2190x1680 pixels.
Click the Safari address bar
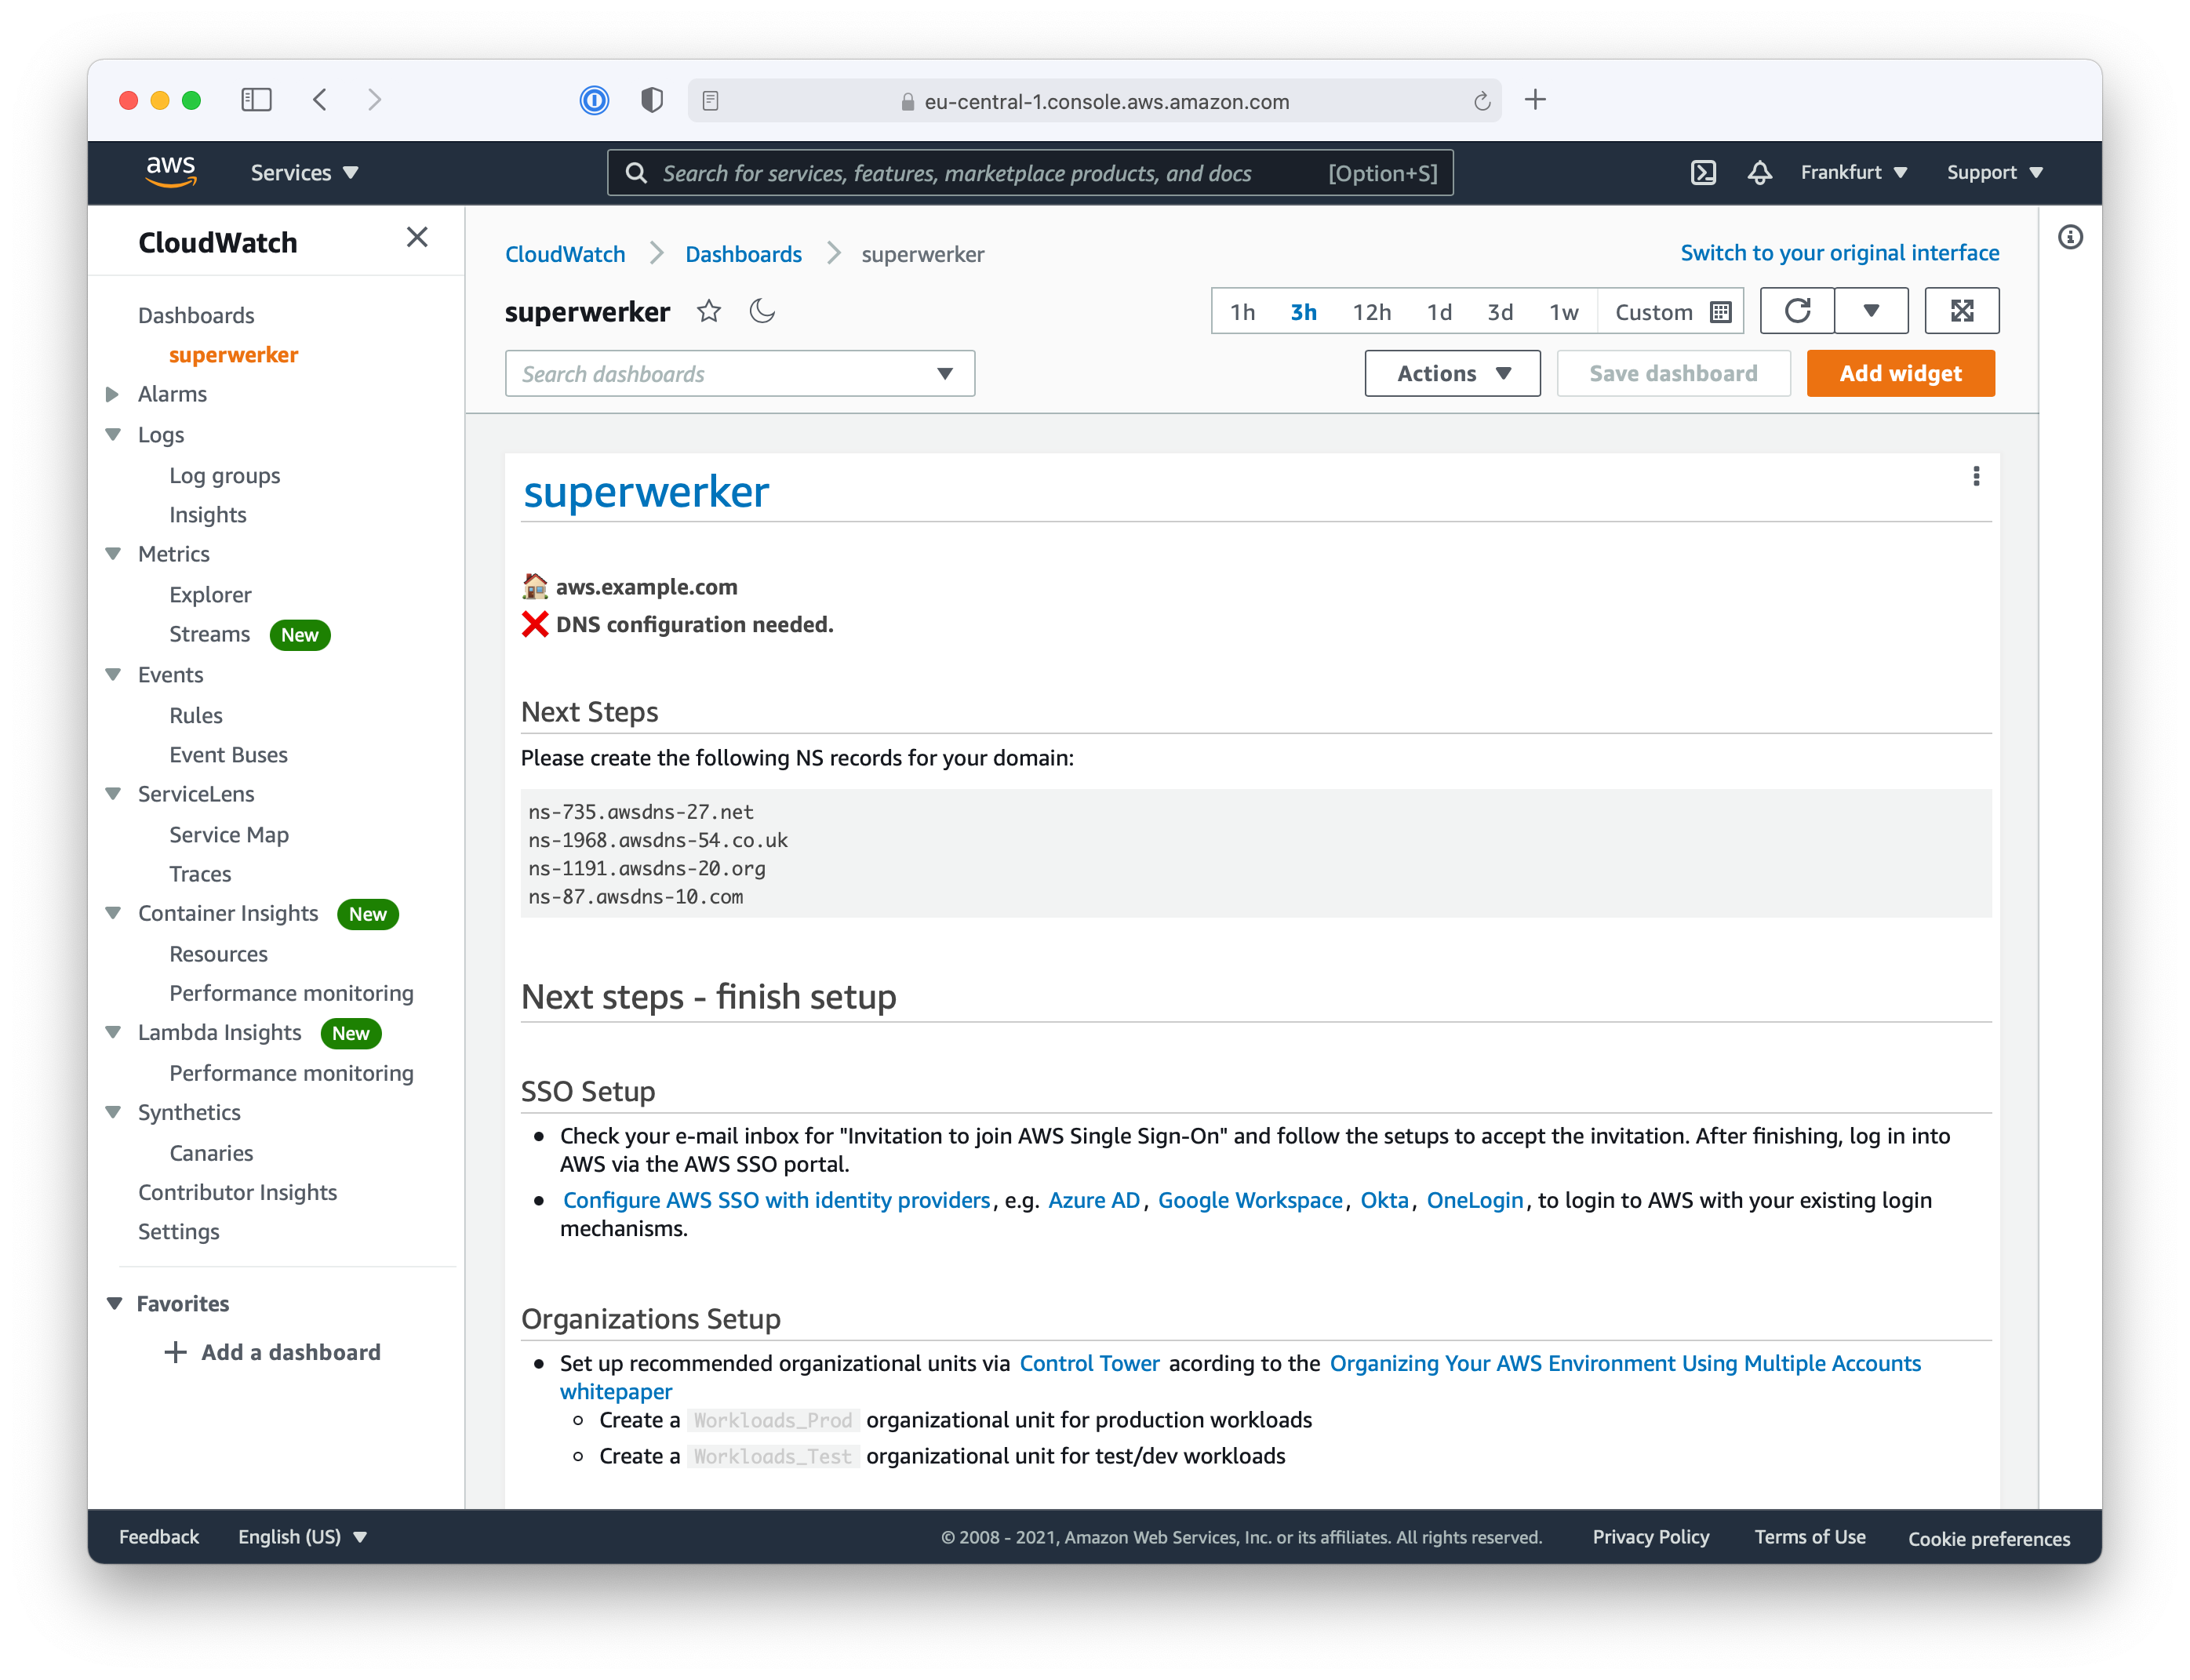pyautogui.click(x=1094, y=101)
